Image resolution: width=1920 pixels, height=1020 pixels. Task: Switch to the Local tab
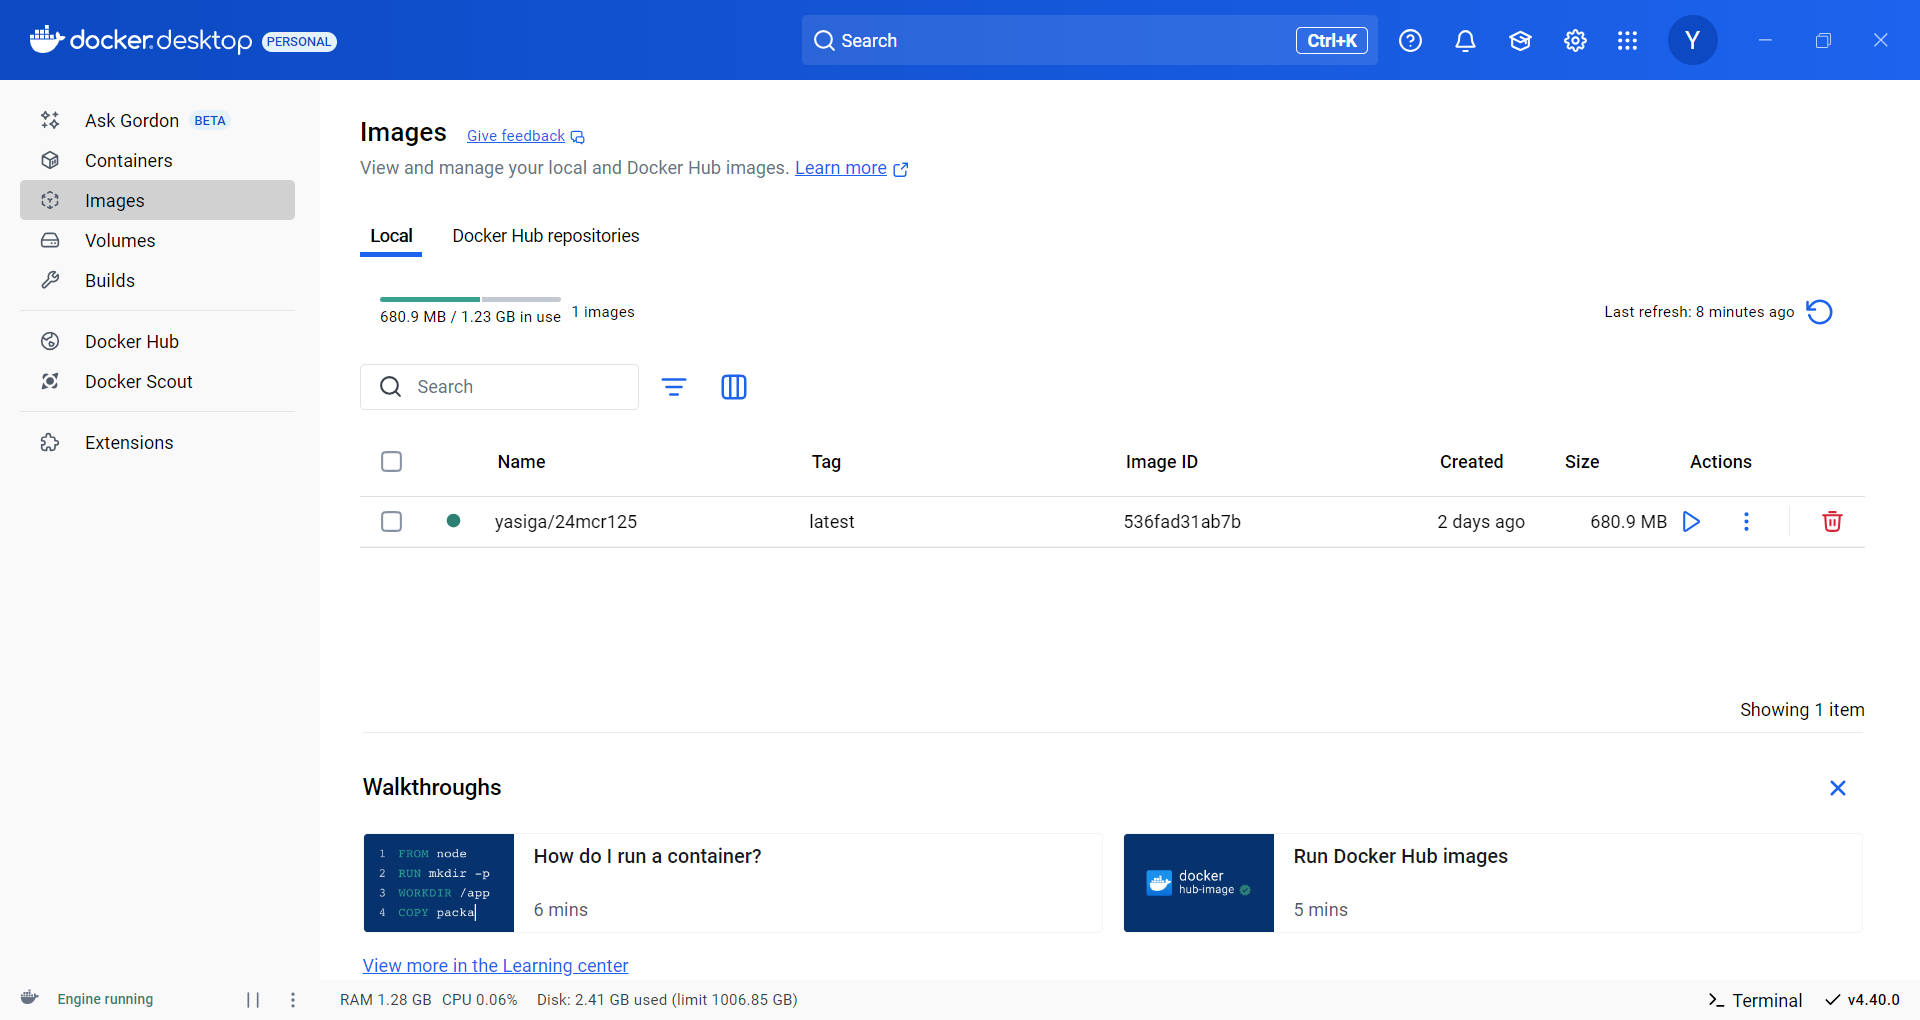391,236
